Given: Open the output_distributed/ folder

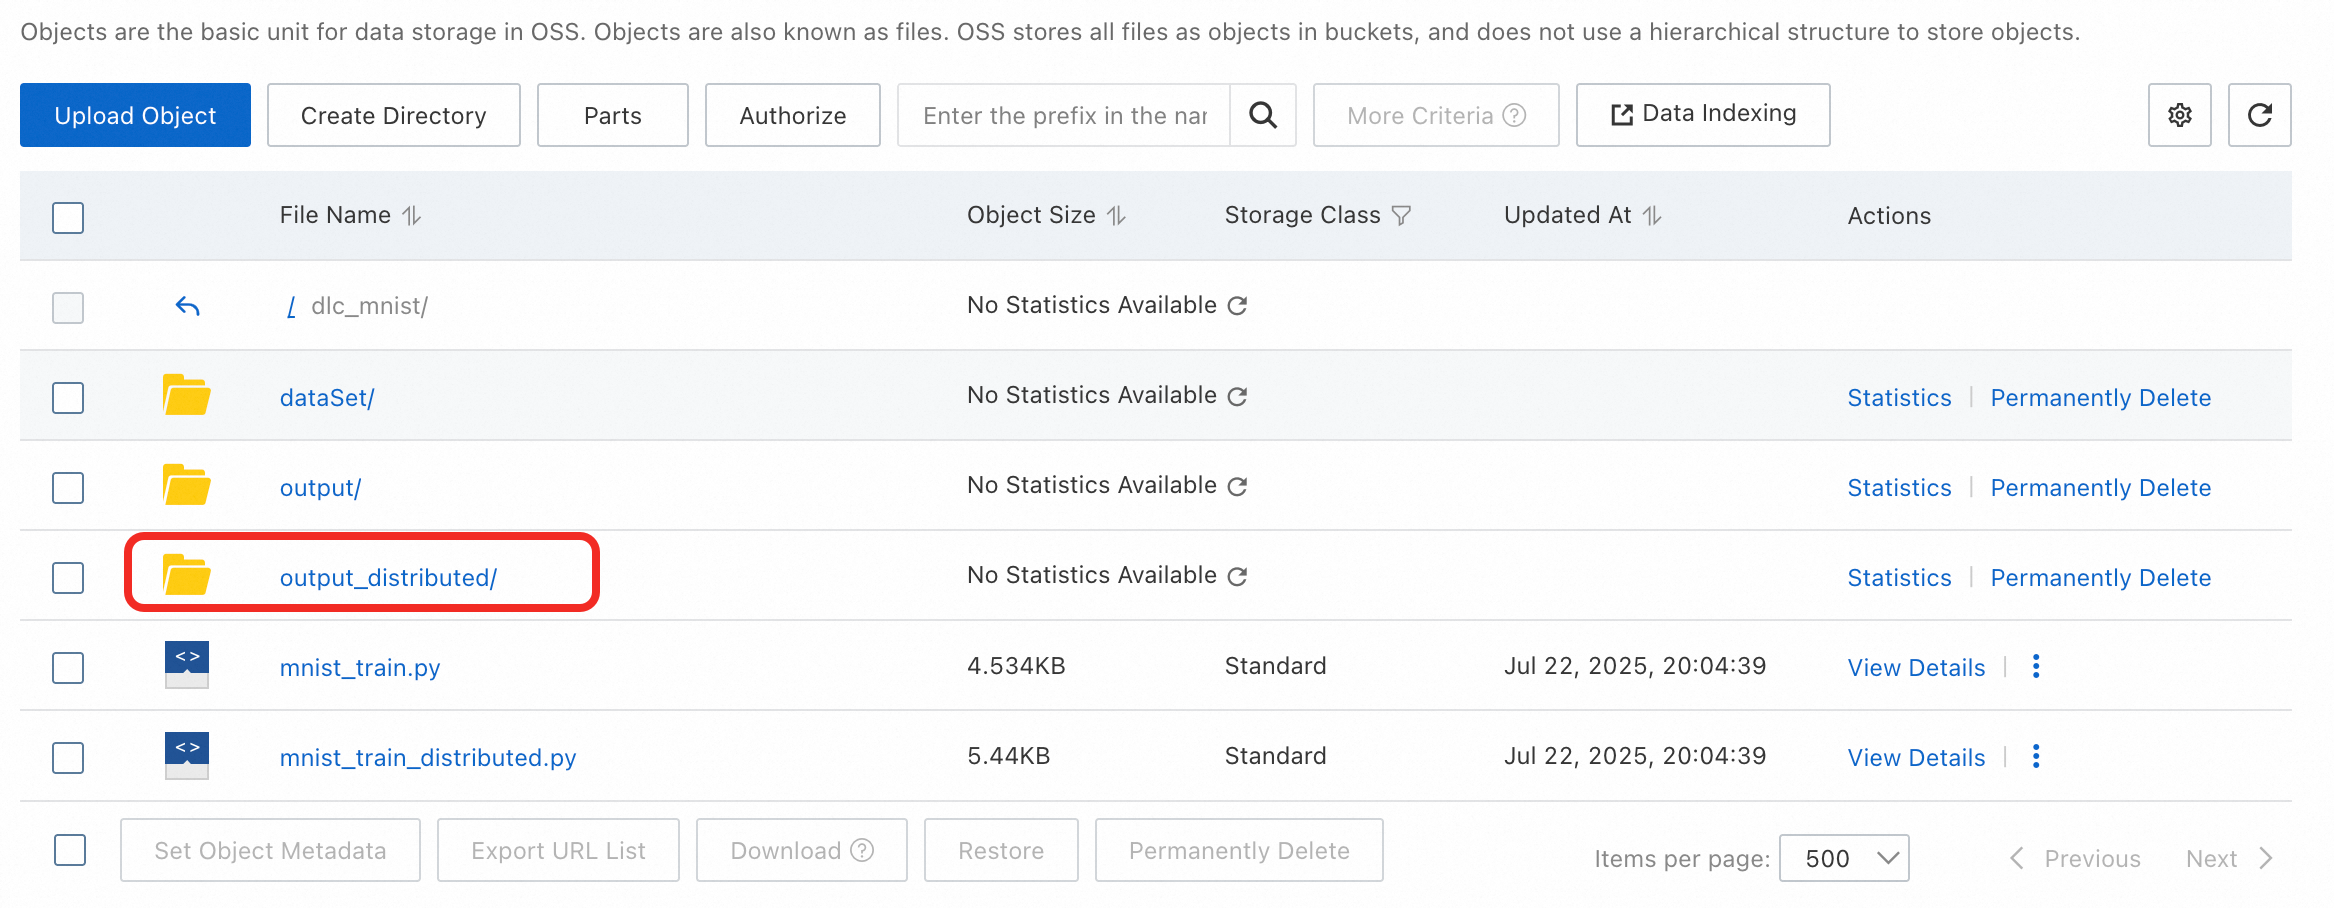Looking at the screenshot, I should pos(388,578).
